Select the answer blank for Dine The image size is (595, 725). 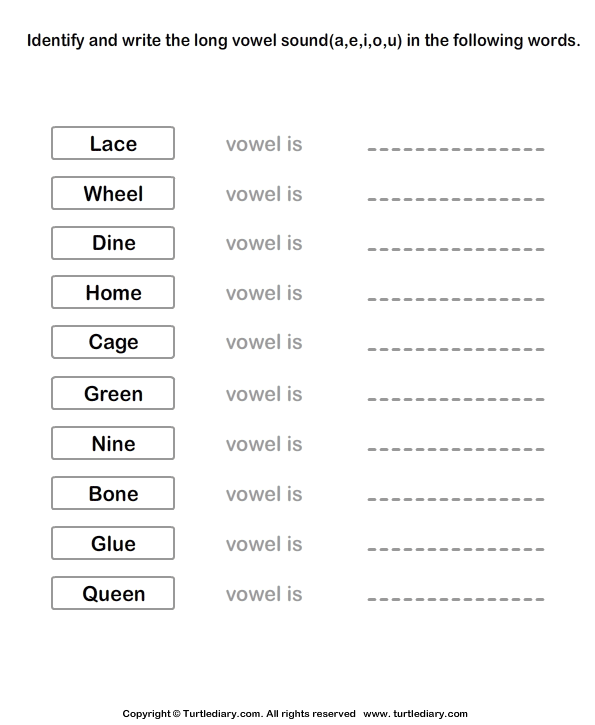point(456,249)
